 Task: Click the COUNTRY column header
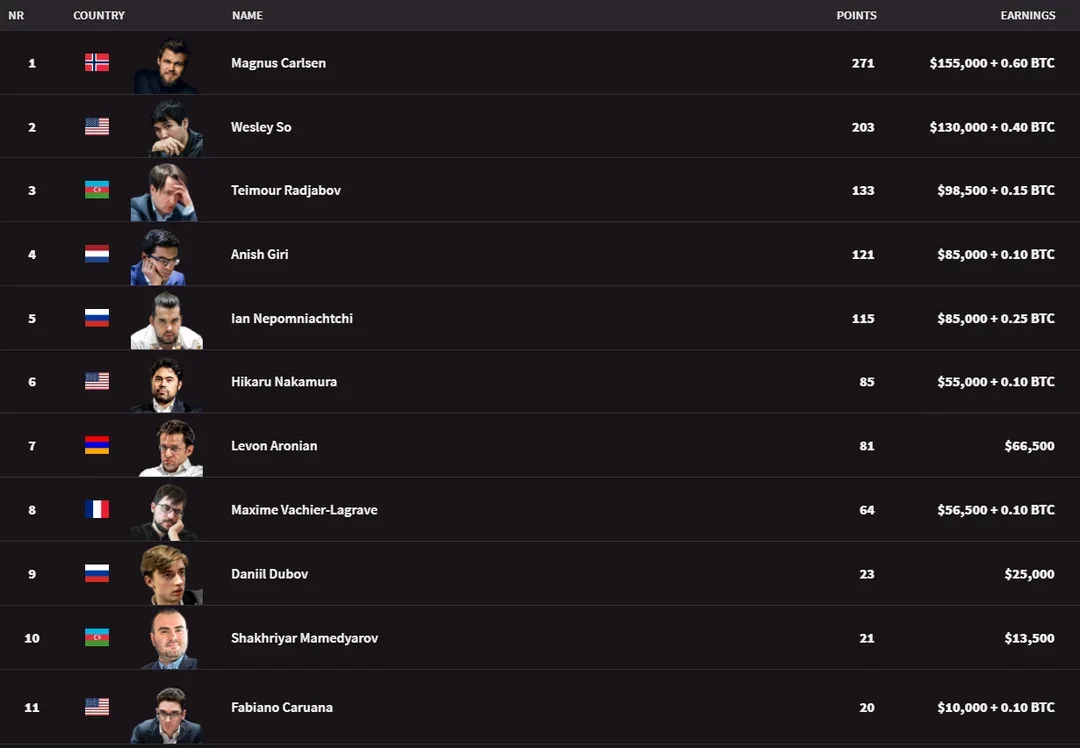click(99, 16)
